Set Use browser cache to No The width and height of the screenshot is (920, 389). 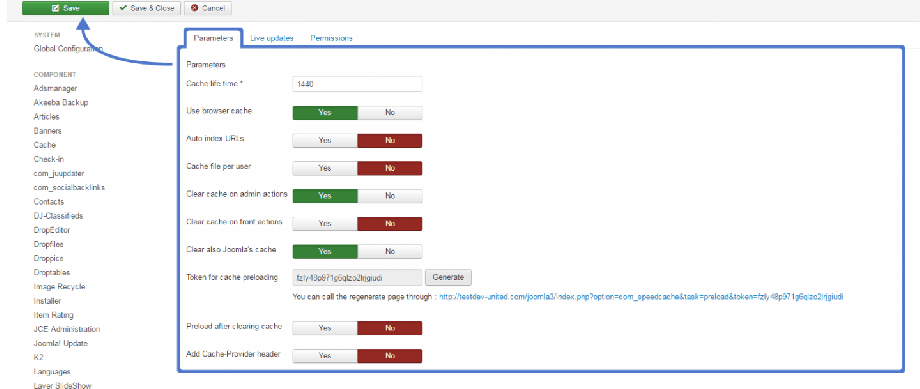[390, 113]
